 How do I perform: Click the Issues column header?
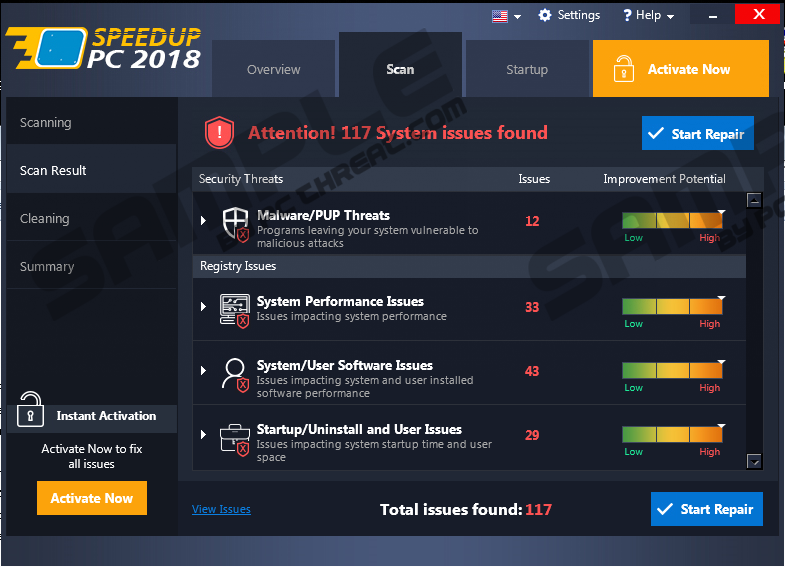click(x=534, y=179)
